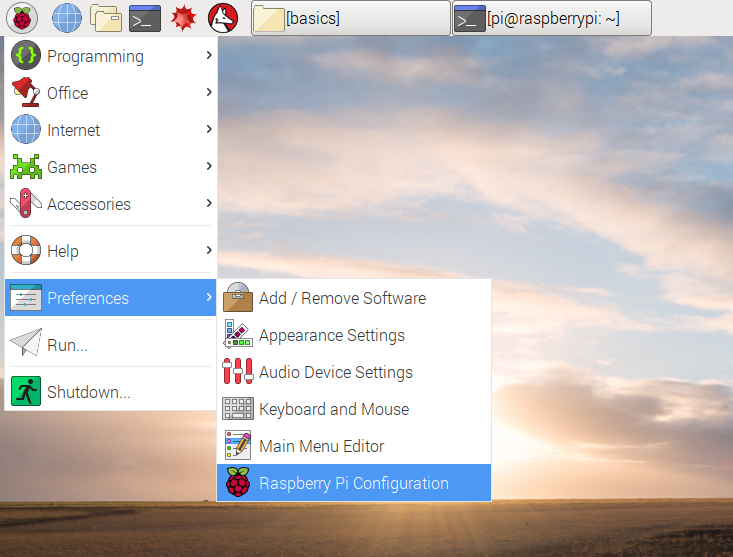Click the Games green invader icon

[x=26, y=167]
